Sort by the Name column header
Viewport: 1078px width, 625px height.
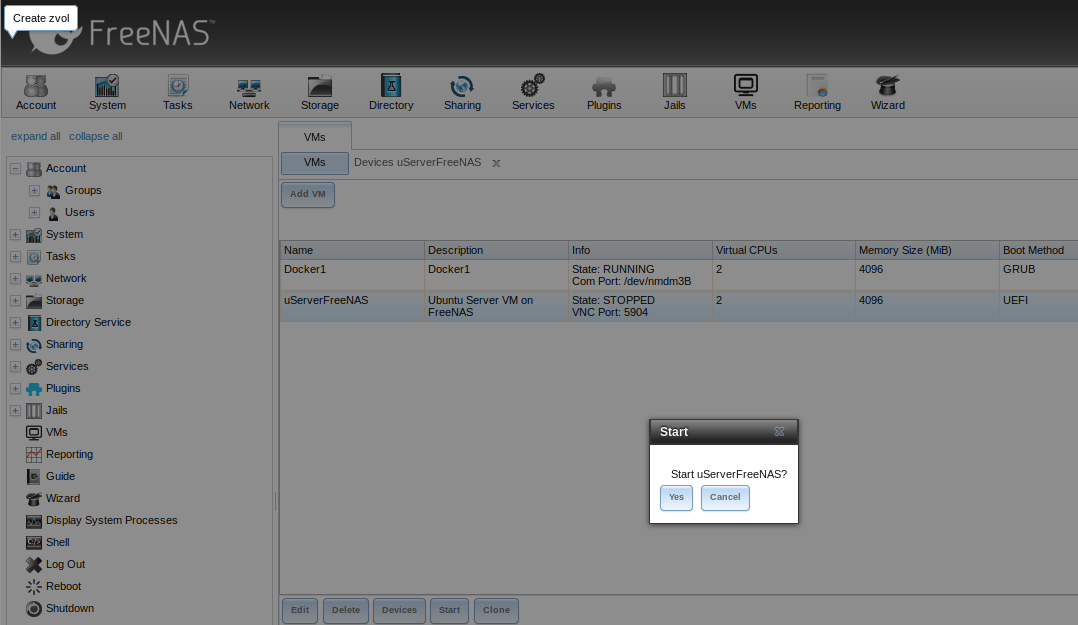[352, 250]
